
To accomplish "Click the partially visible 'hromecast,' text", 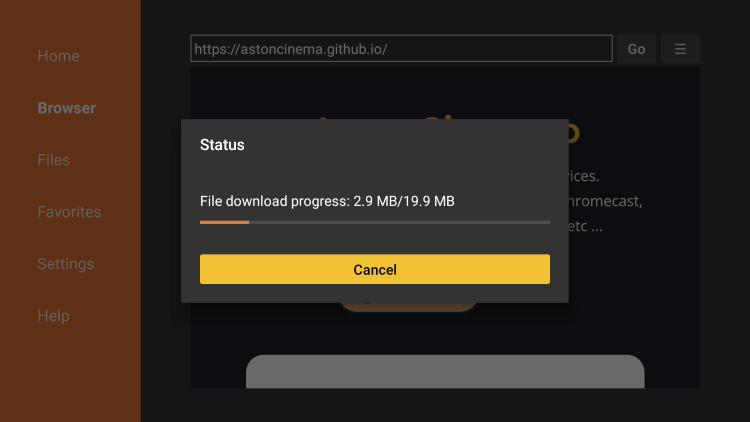I will coord(606,201).
